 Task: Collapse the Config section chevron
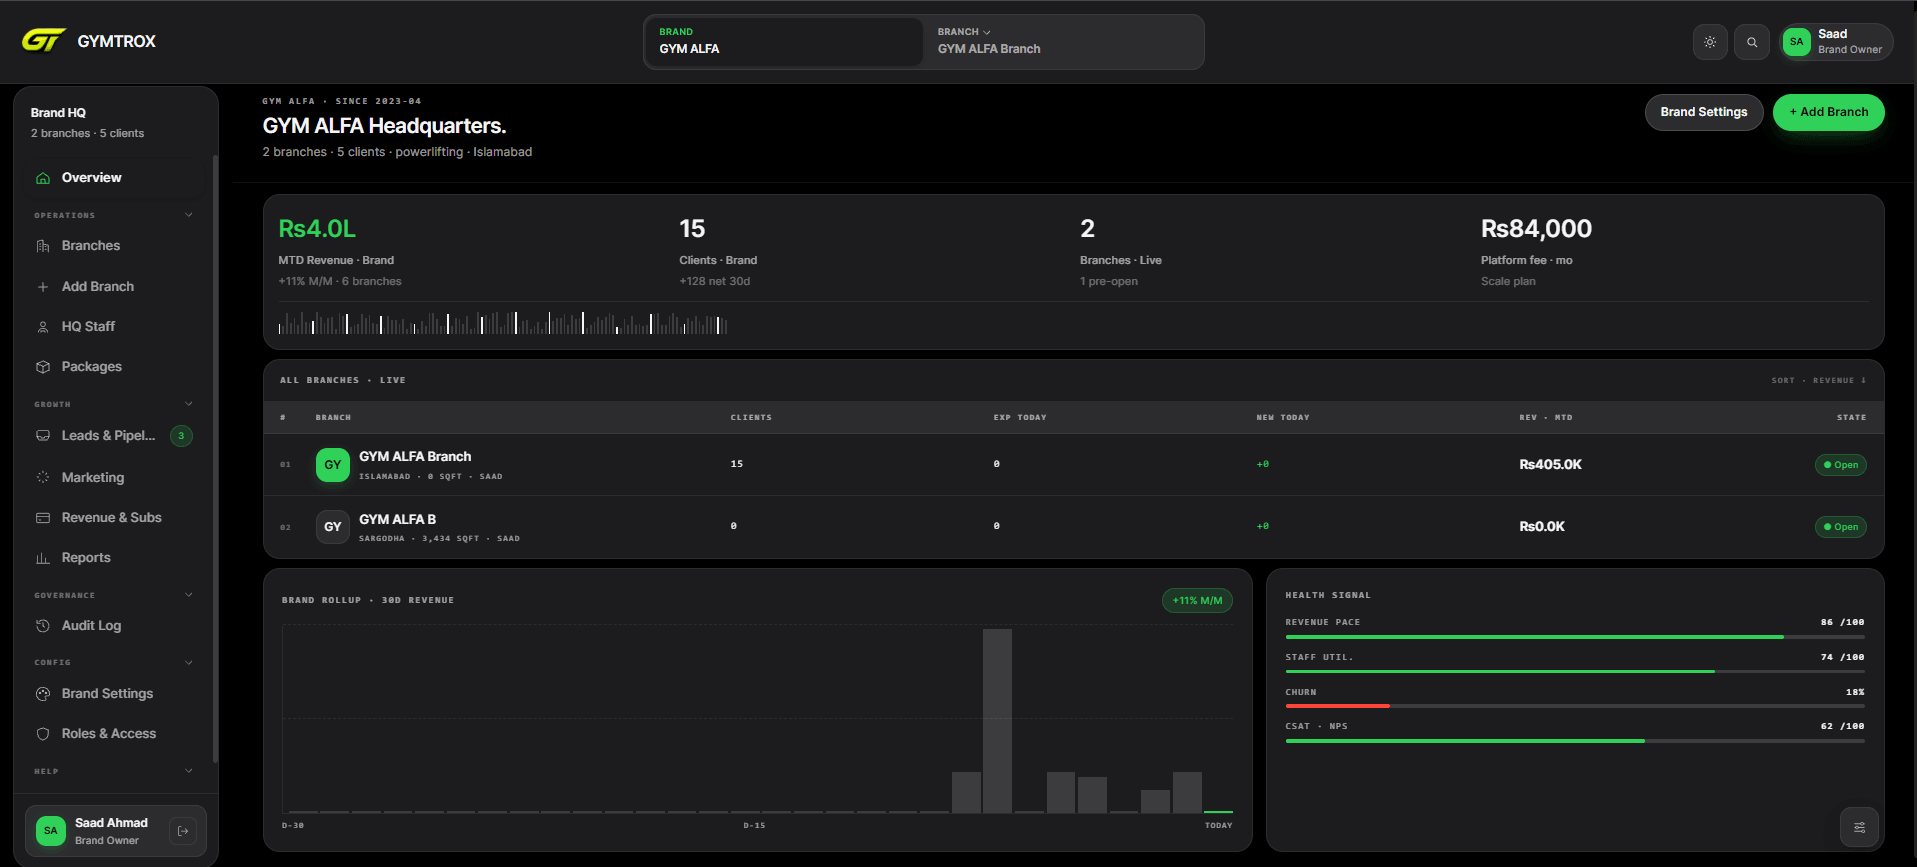[189, 662]
